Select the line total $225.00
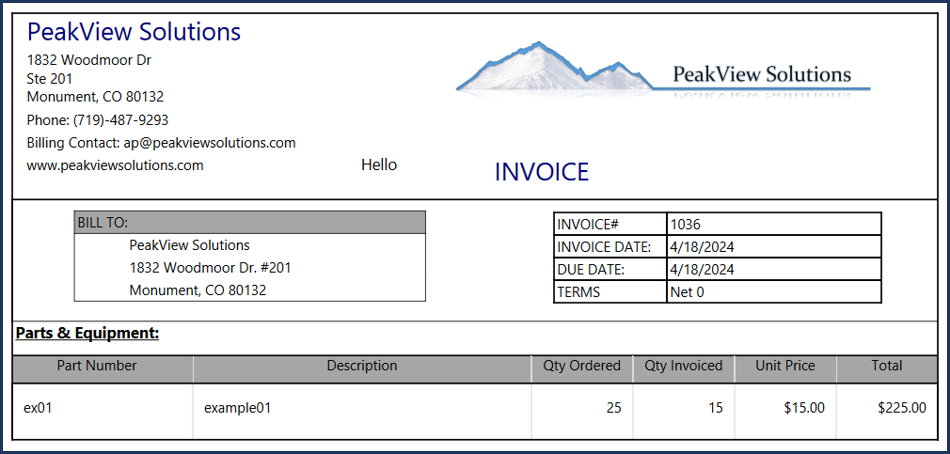Screen dimensions: 950x454 coord(902,408)
